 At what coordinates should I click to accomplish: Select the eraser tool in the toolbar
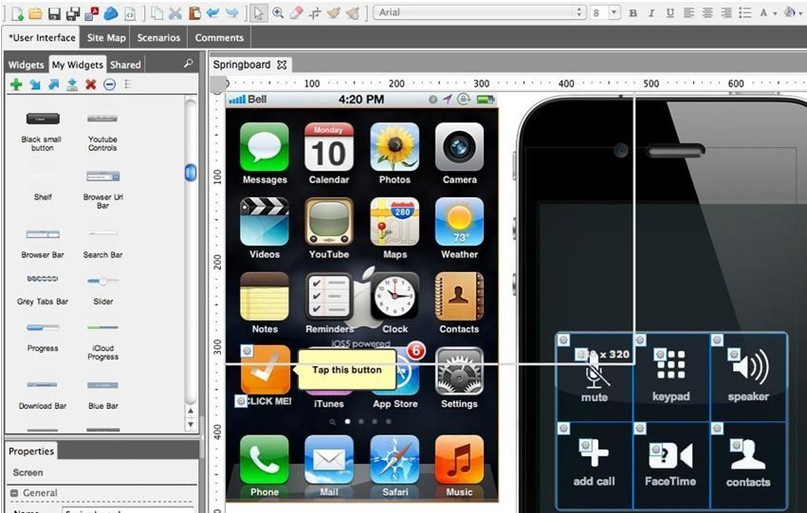pos(295,13)
